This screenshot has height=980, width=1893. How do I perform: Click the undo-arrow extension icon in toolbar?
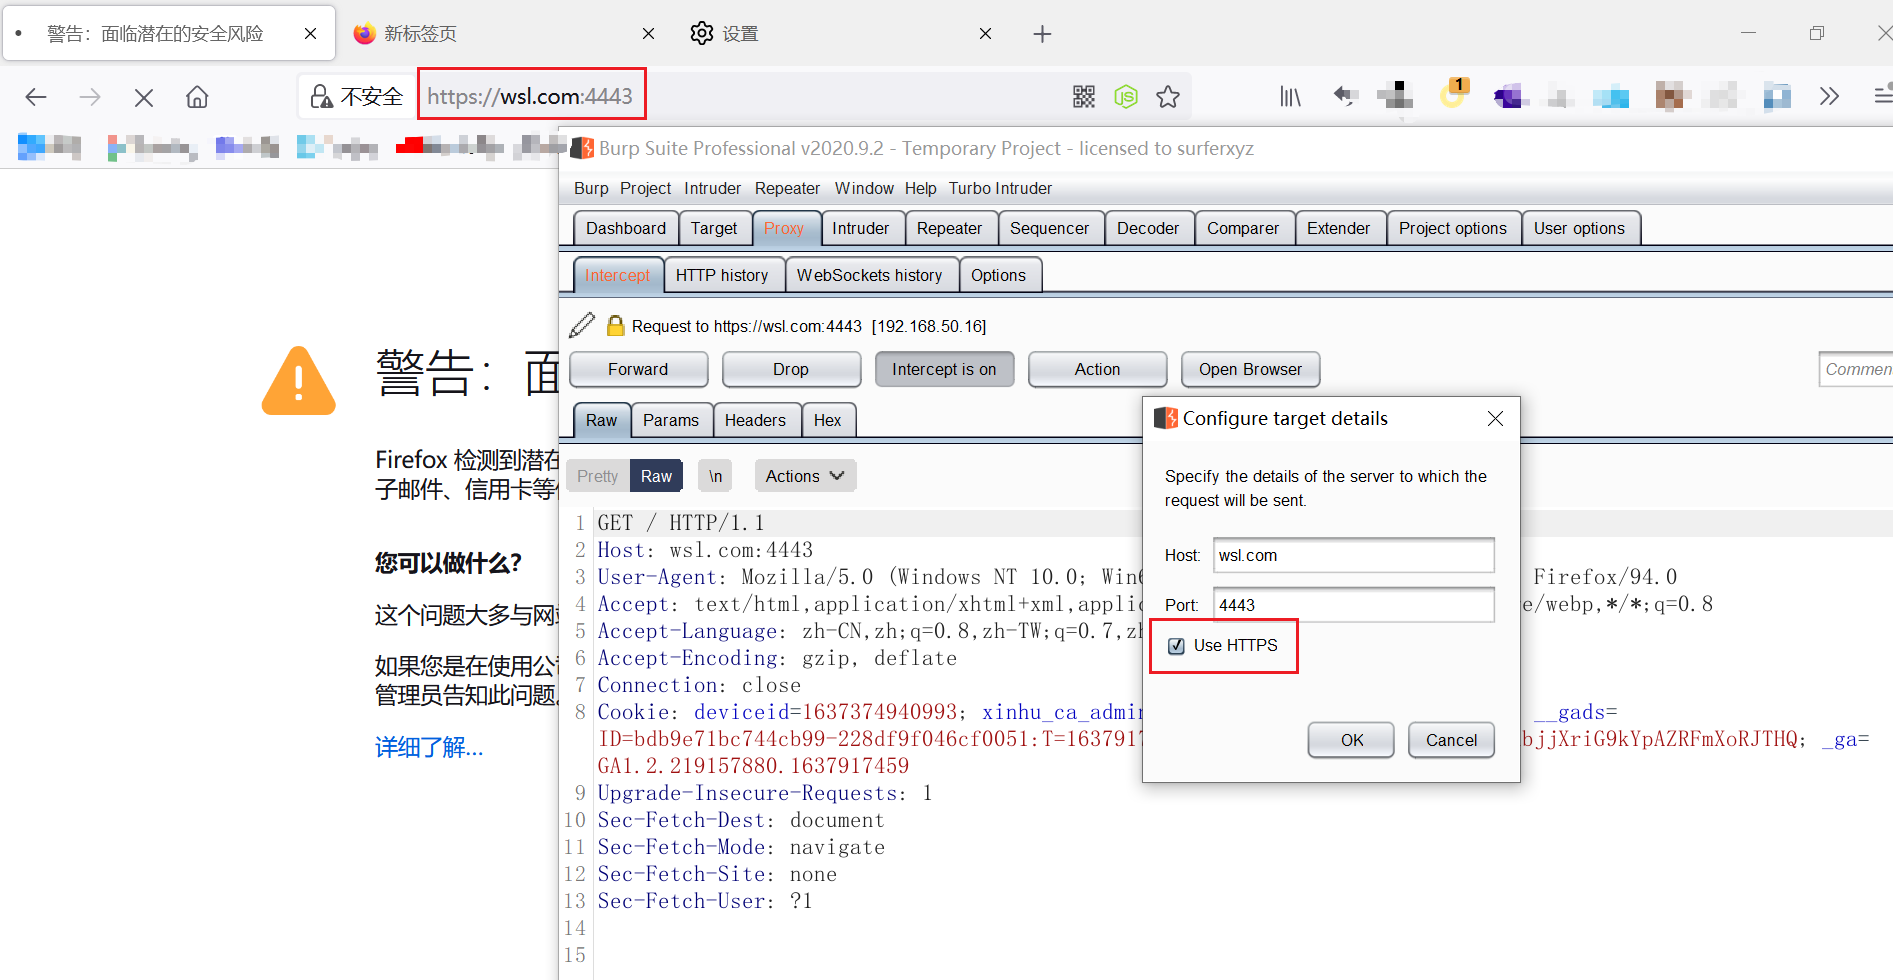point(1345,96)
